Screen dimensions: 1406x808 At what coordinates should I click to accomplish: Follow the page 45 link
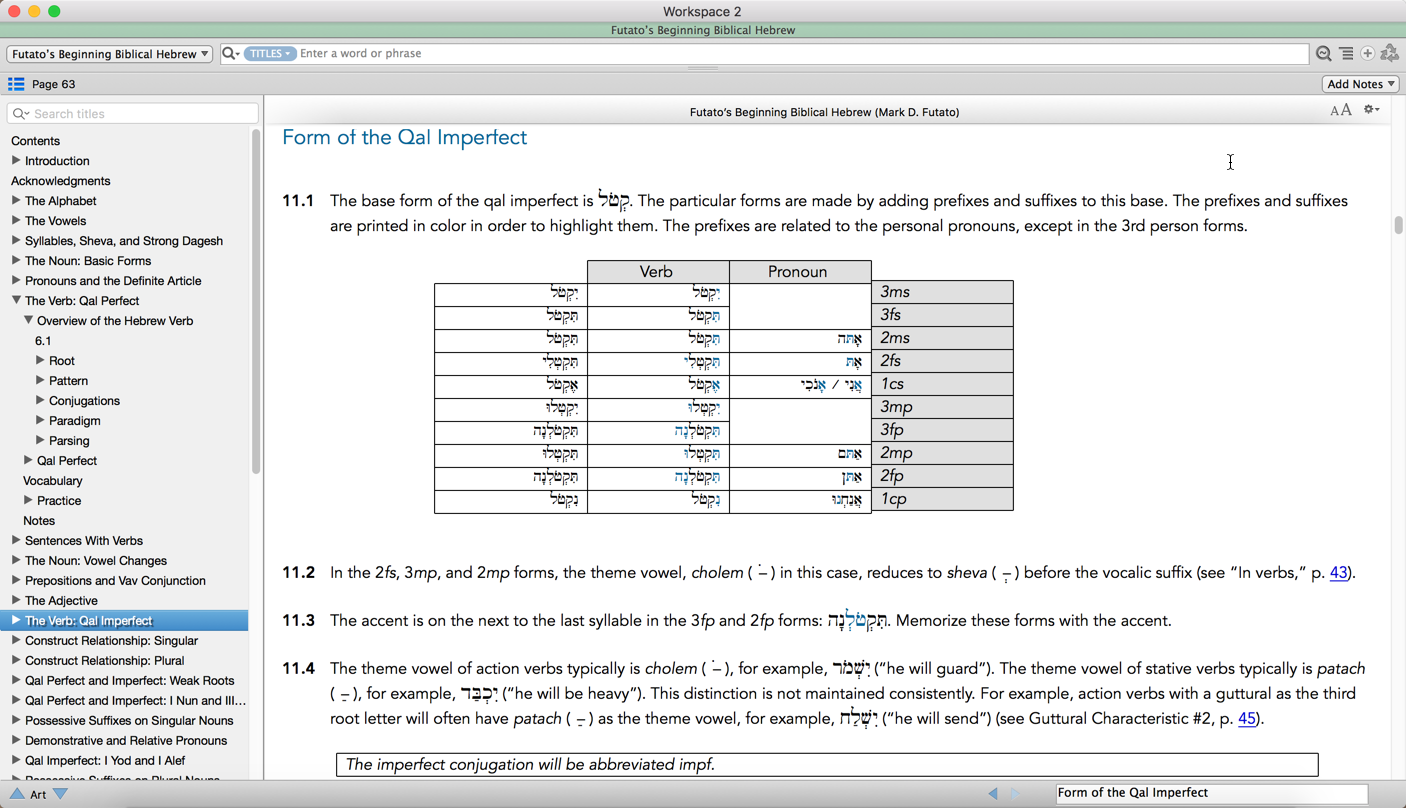(x=1246, y=719)
